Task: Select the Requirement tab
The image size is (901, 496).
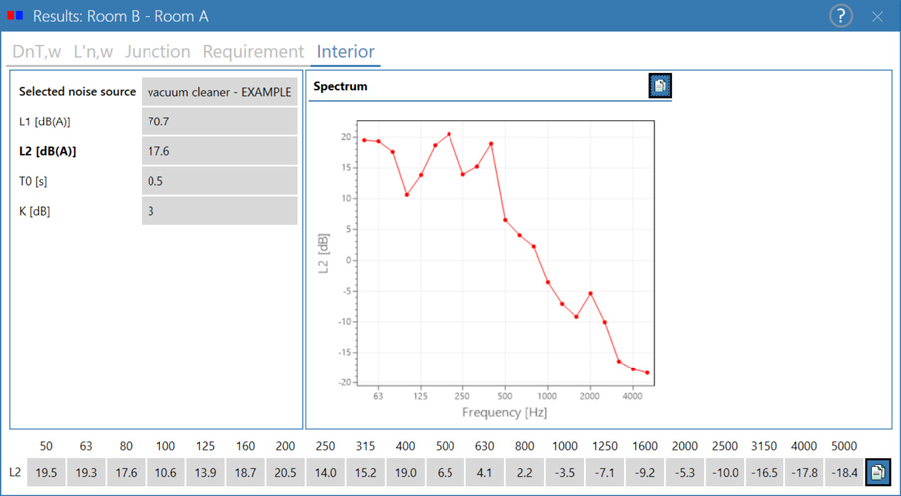Action: coord(253,52)
